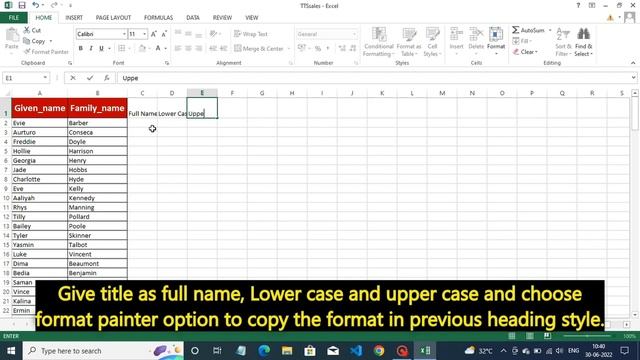The width and height of the screenshot is (640, 360).
Task: Confirm the entry with the checkmark icon
Action: [x=90, y=78]
